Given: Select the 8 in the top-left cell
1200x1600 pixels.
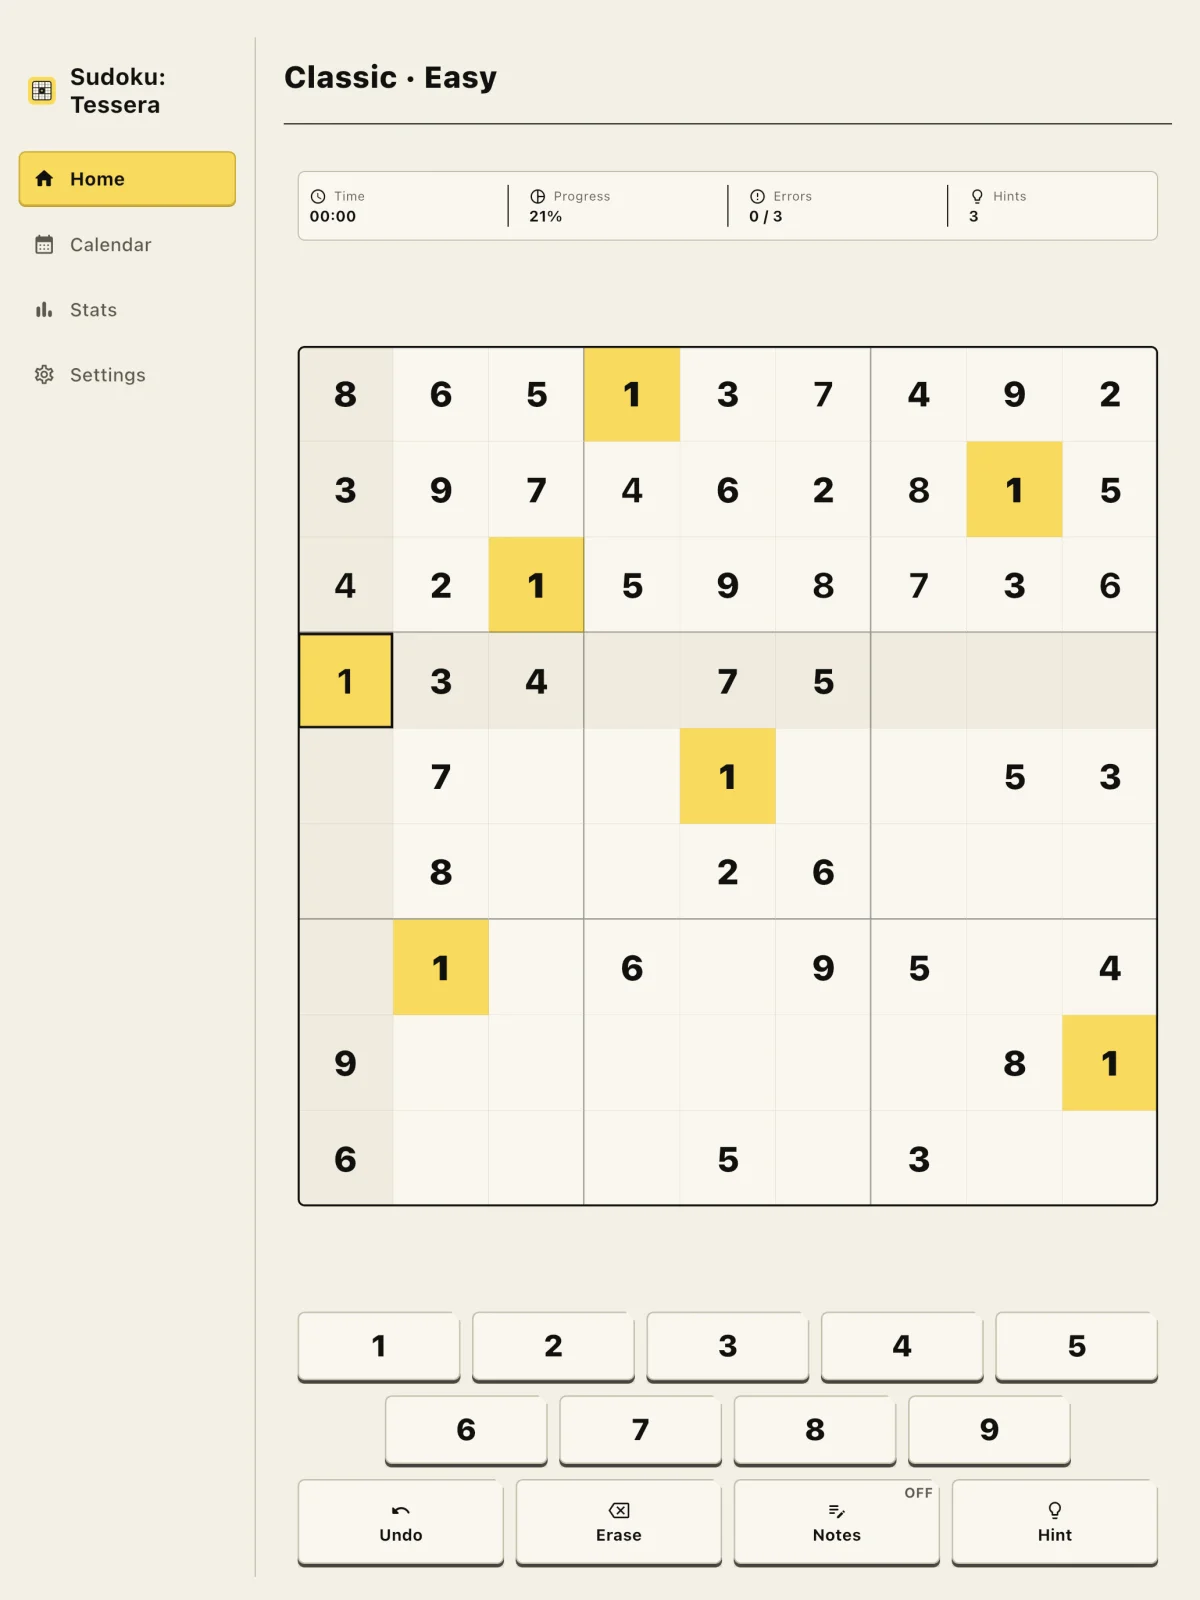Looking at the screenshot, I should (345, 394).
